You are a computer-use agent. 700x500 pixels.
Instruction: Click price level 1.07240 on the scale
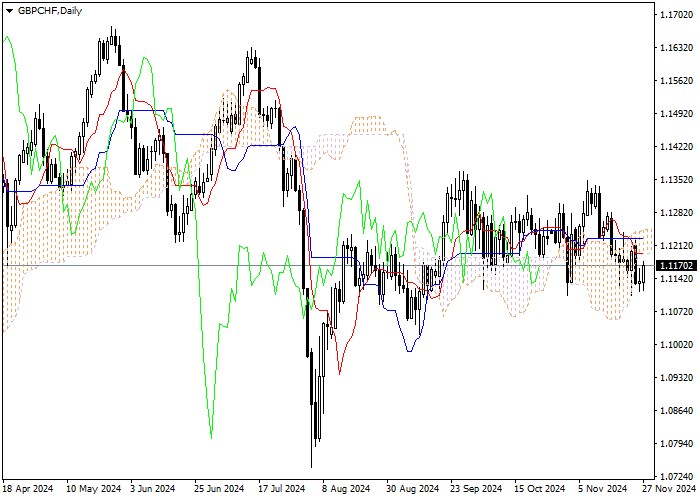[x=676, y=477]
